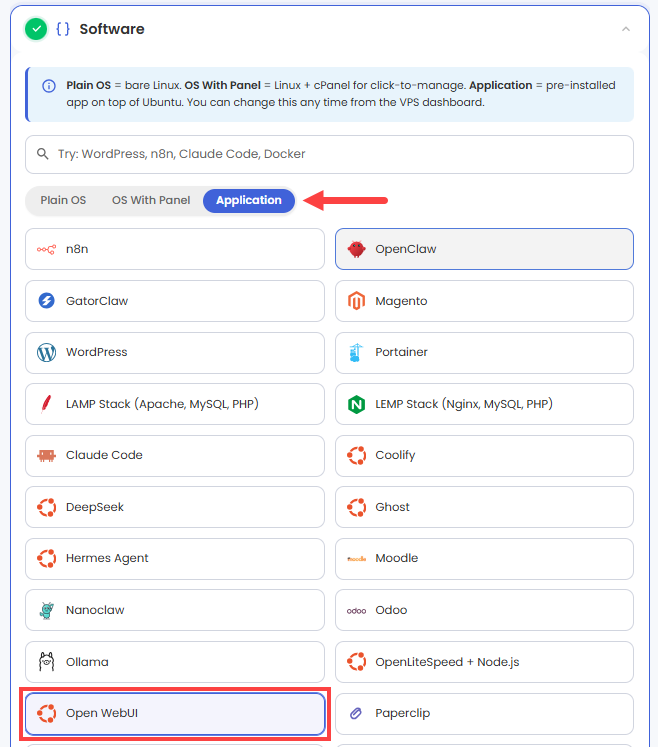658x747 pixels.
Task: Pick the Ollama application card
Action: pos(175,662)
